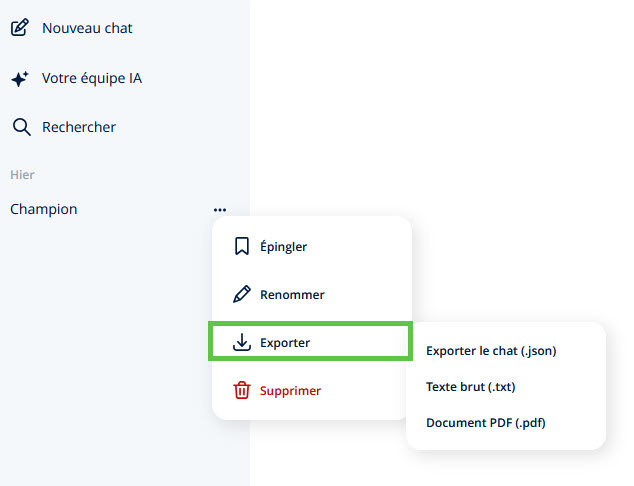Screen dimensions: 634x486
Task: Click the sparkle icon beside Votre équipe IA
Action: (x=20, y=78)
